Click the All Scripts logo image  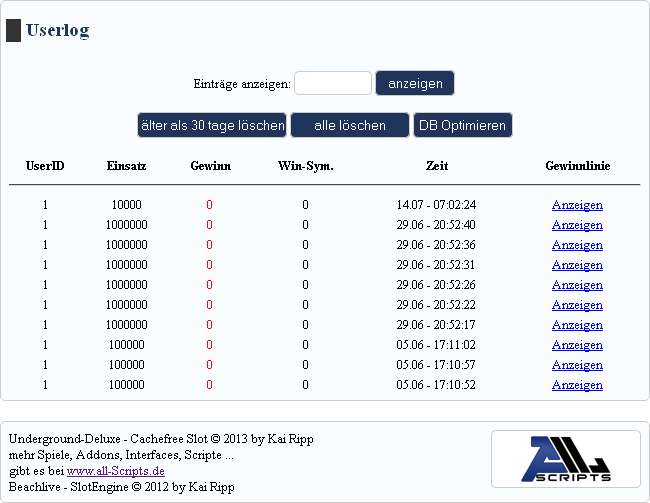click(566, 459)
